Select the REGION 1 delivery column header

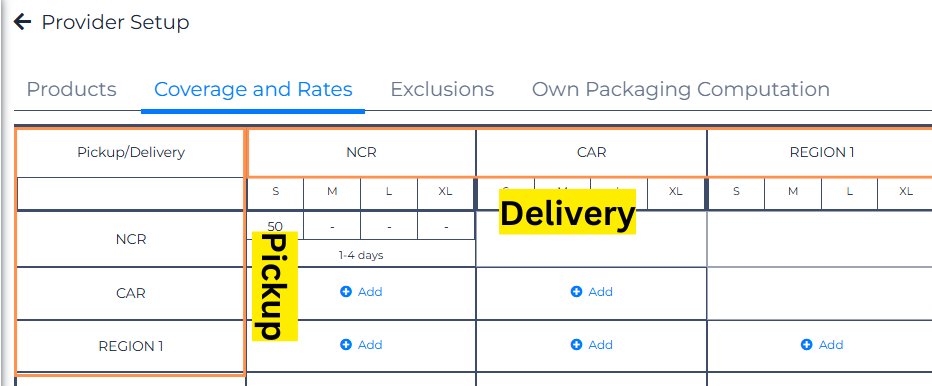pyautogui.click(x=822, y=152)
